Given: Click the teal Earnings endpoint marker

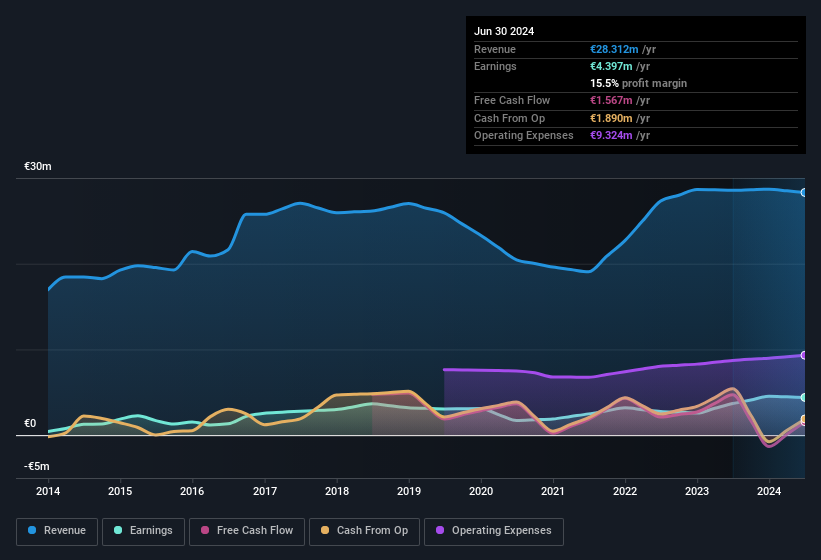Looking at the screenshot, I should click(803, 397).
